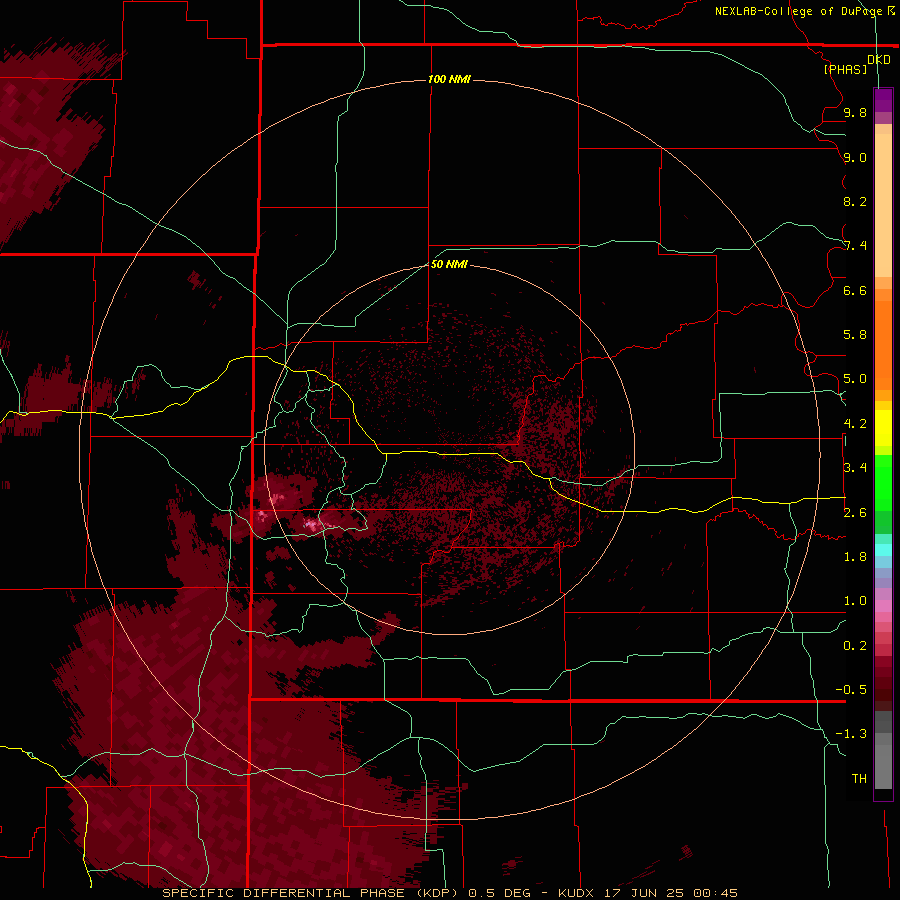The width and height of the screenshot is (900, 900).
Task: Click the 3.4 legend value
Action: (x=855, y=467)
